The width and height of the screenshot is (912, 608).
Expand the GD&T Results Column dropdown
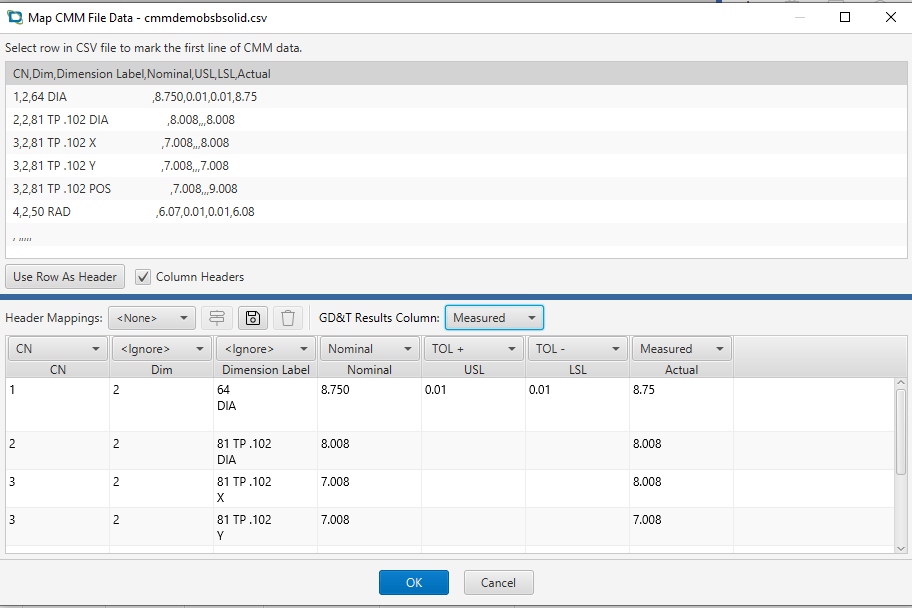pos(494,318)
